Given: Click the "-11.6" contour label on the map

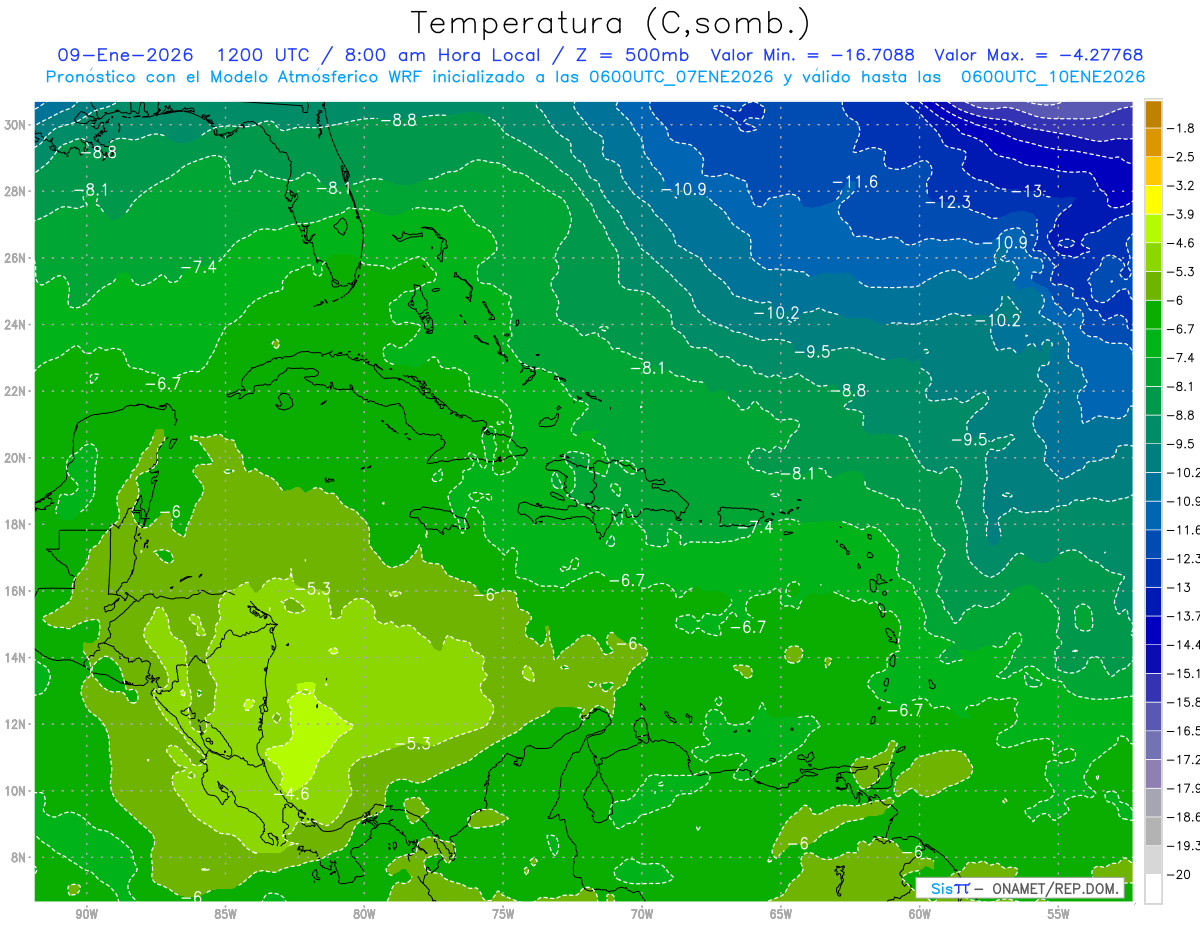Looking at the screenshot, I should (855, 181).
